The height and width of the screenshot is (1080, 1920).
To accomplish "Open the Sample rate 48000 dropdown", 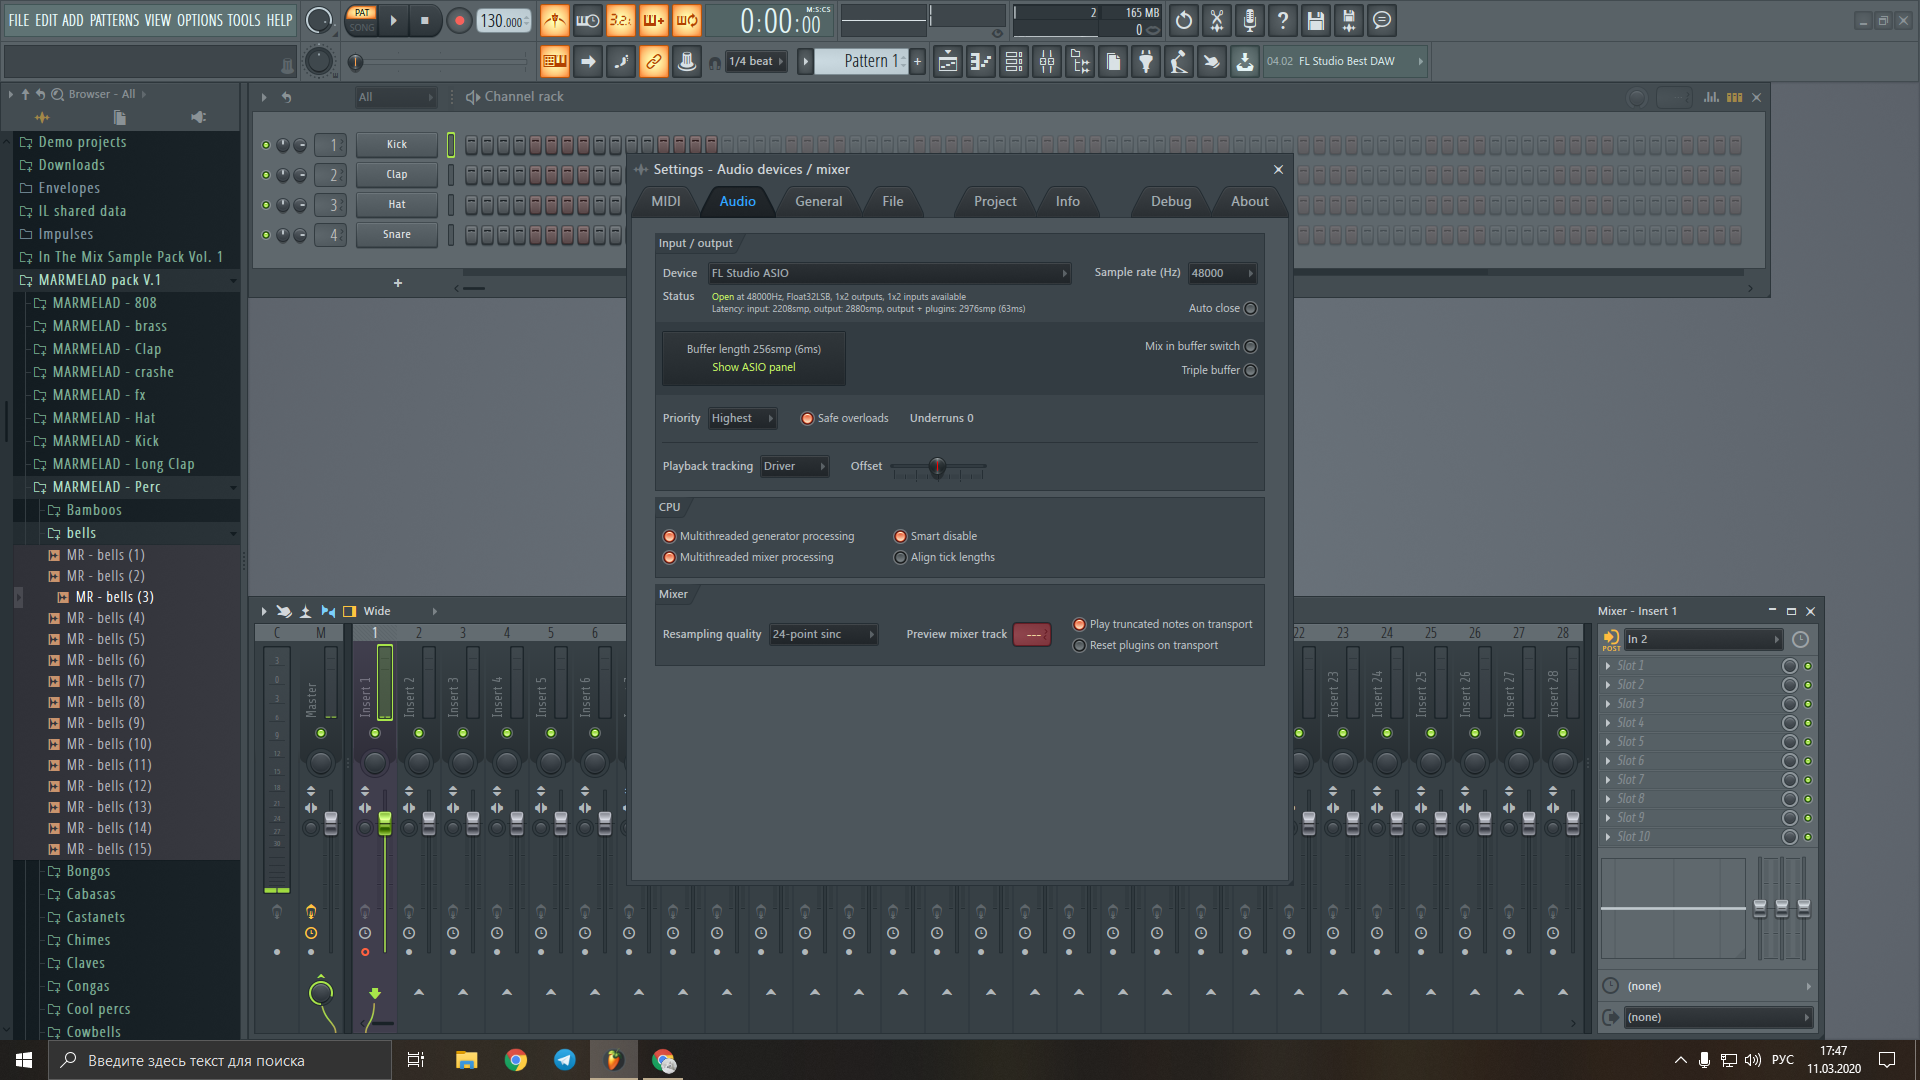I will tap(1222, 273).
